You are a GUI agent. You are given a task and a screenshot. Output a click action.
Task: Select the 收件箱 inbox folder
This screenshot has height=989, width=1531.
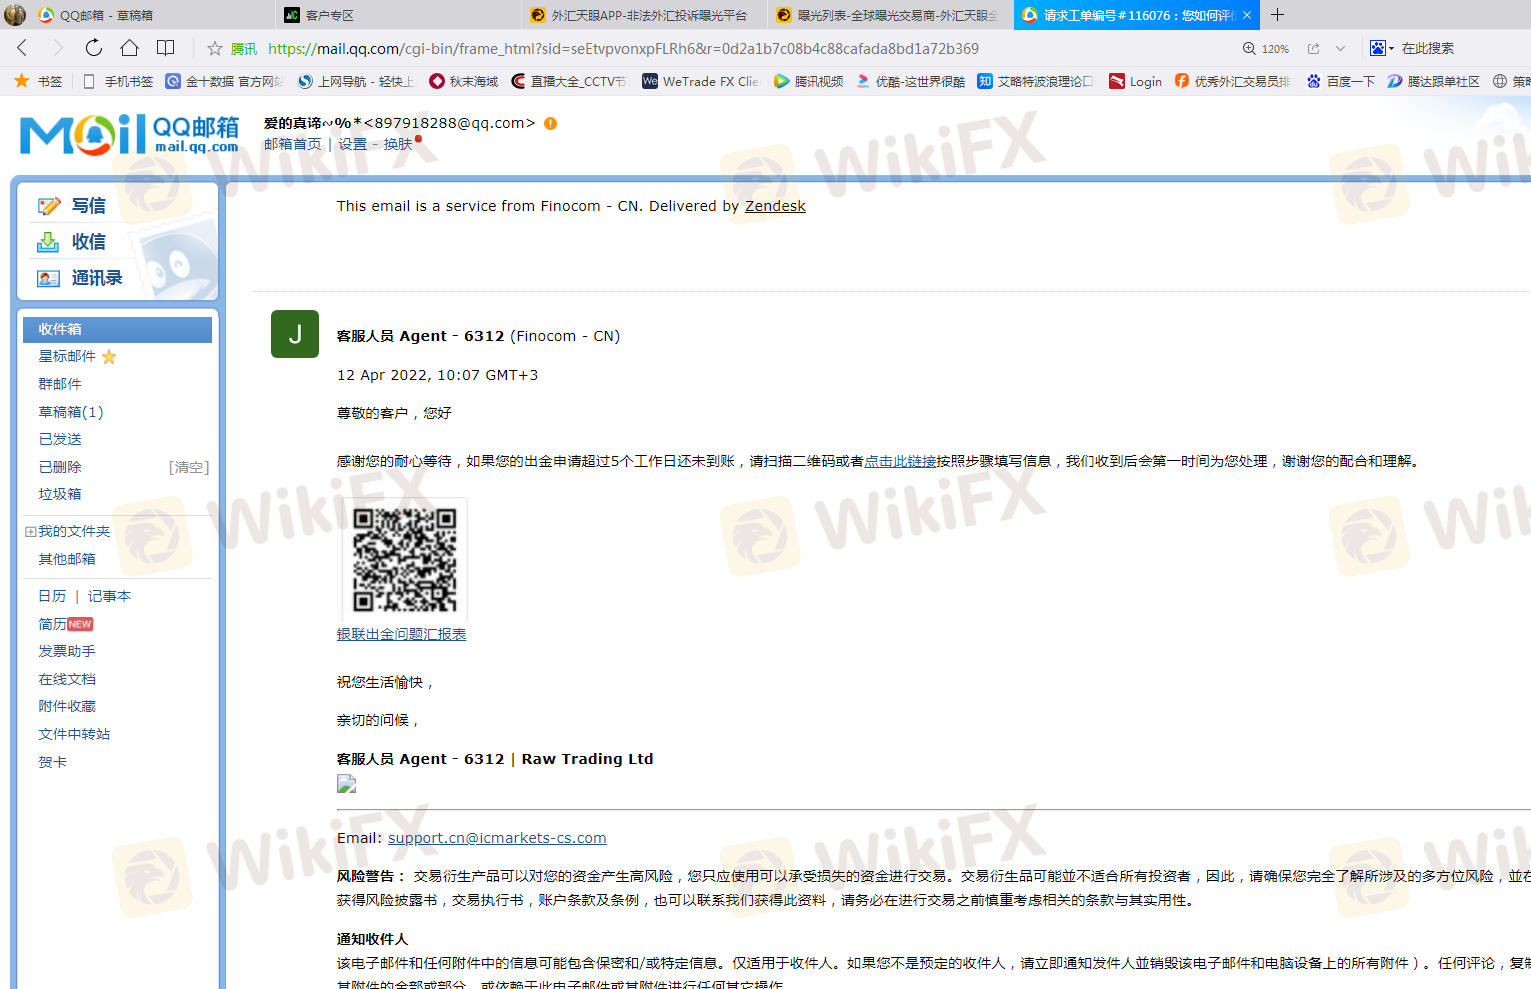117,329
